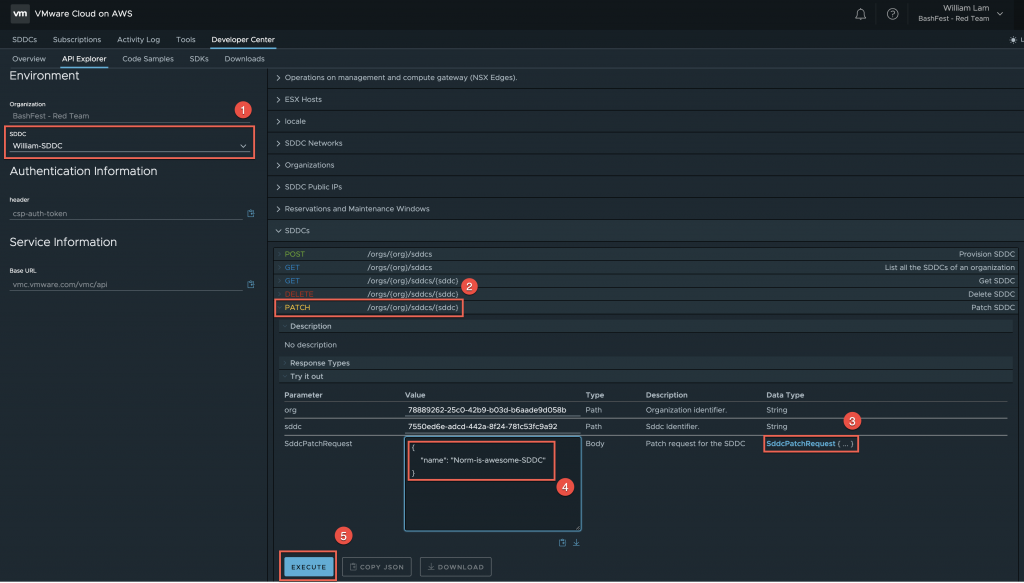Open the Activity Log tab
This screenshot has width=1024, height=583.
click(x=138, y=40)
